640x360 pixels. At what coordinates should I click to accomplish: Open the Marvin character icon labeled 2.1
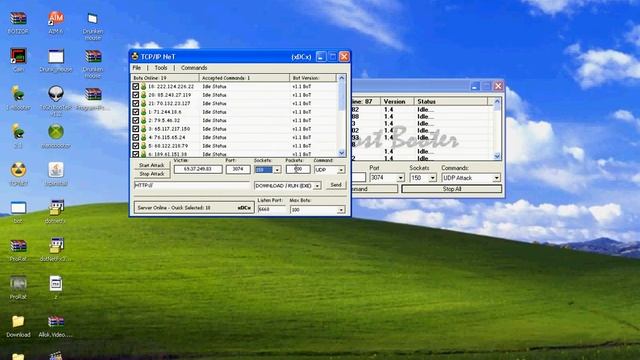pos(18,132)
